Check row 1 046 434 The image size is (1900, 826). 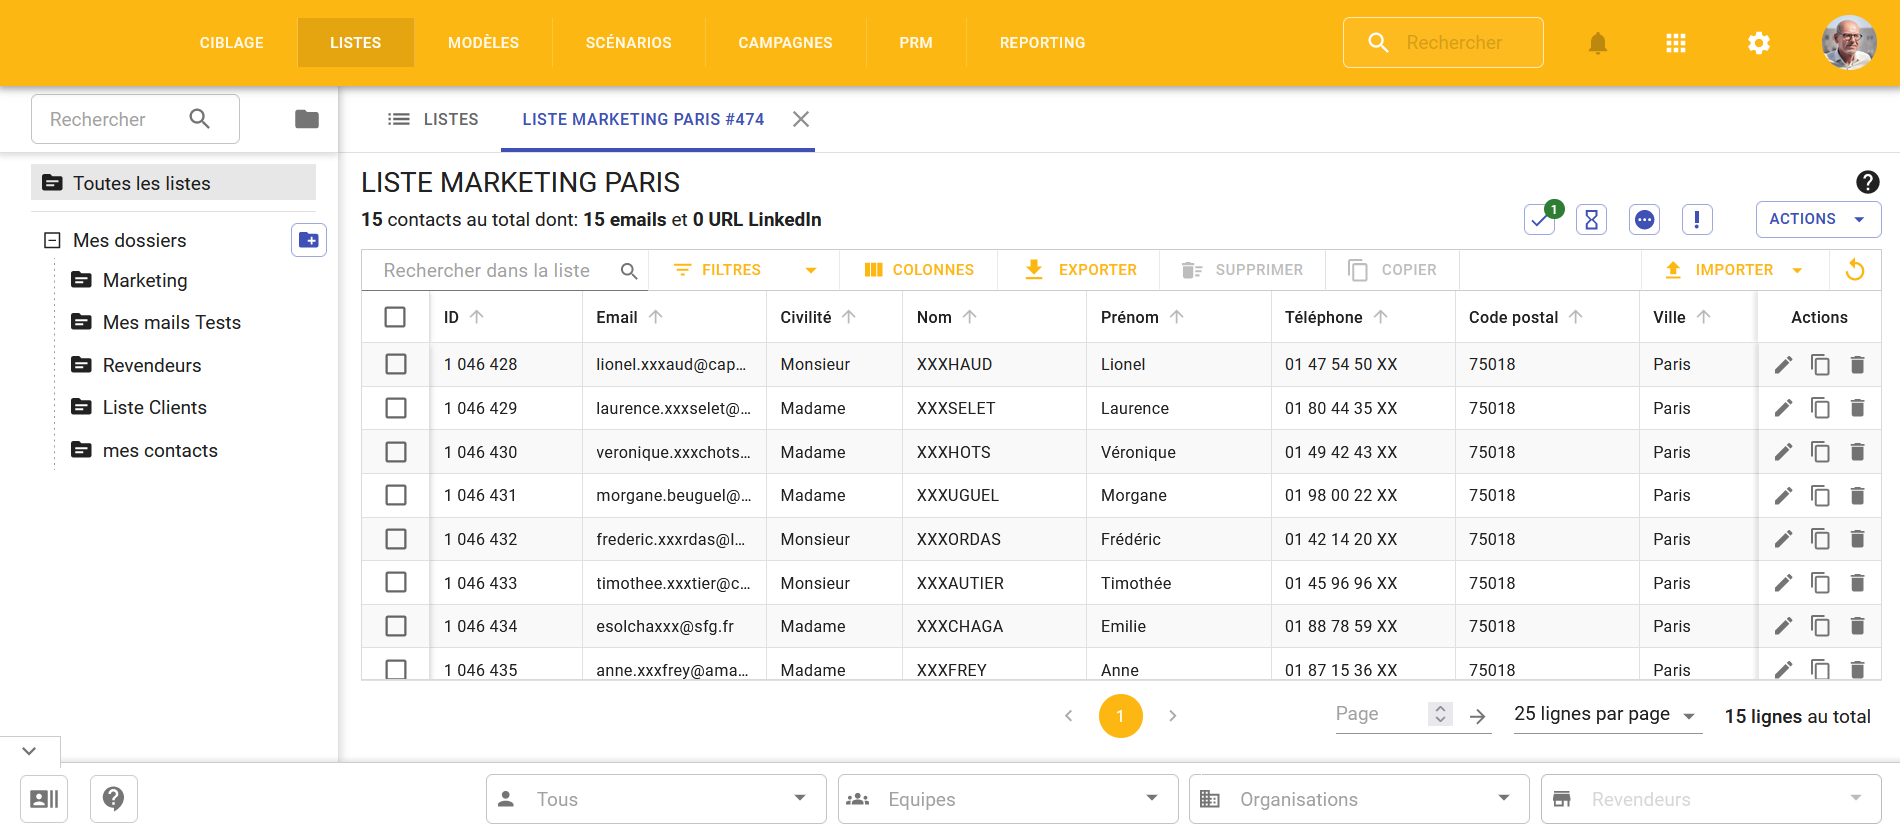396,626
